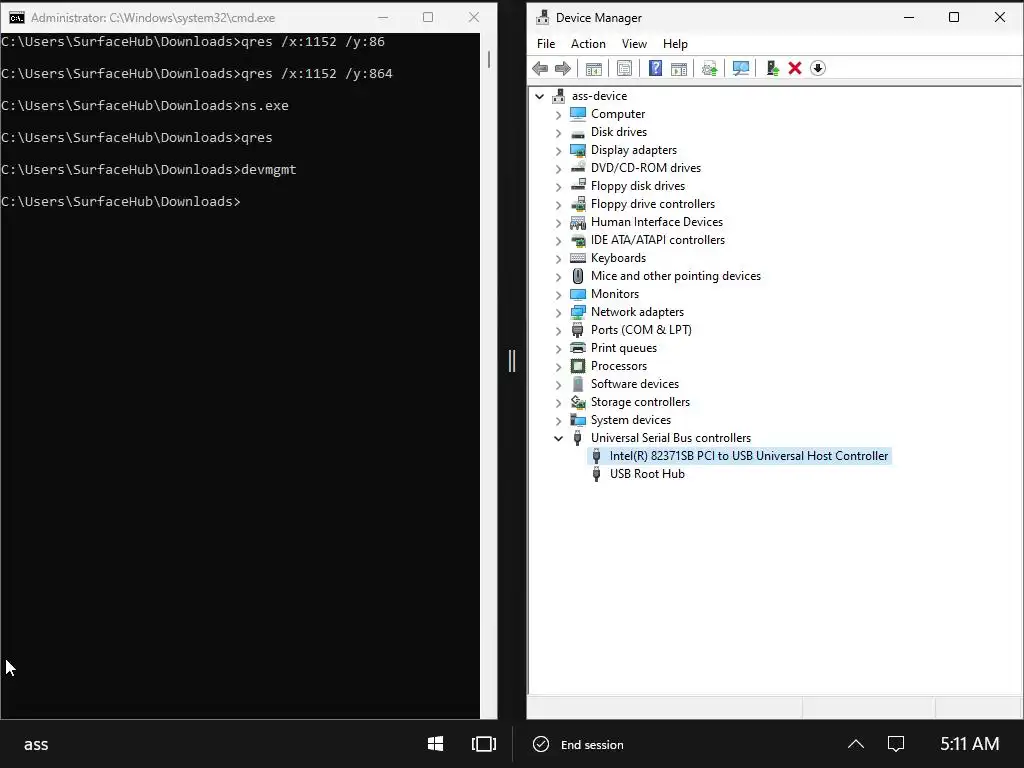Open the Action Center notification icon
The height and width of the screenshot is (768, 1024).
[x=896, y=744]
